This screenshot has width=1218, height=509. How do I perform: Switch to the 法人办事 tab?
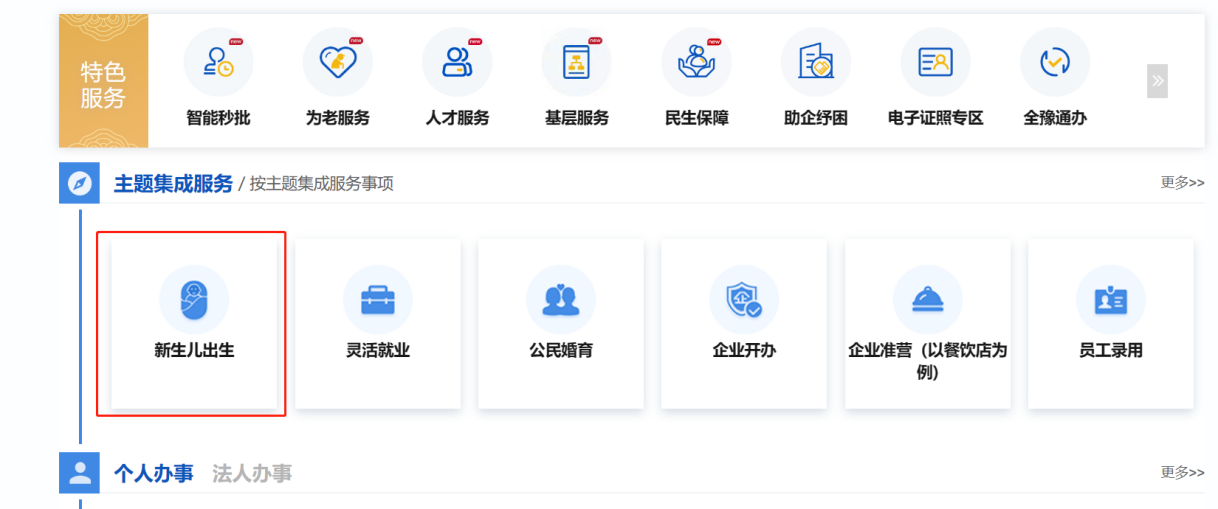coord(252,474)
